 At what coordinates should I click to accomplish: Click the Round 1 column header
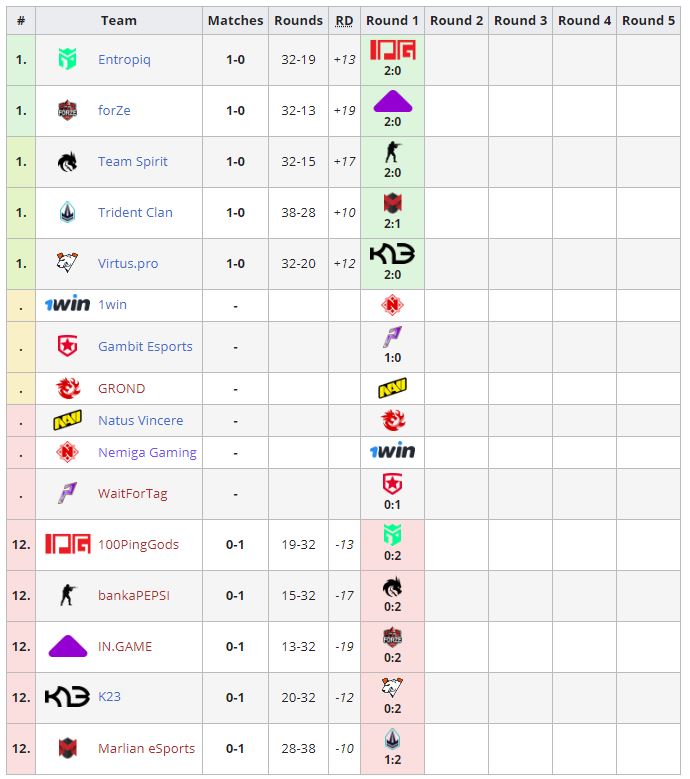coord(392,20)
